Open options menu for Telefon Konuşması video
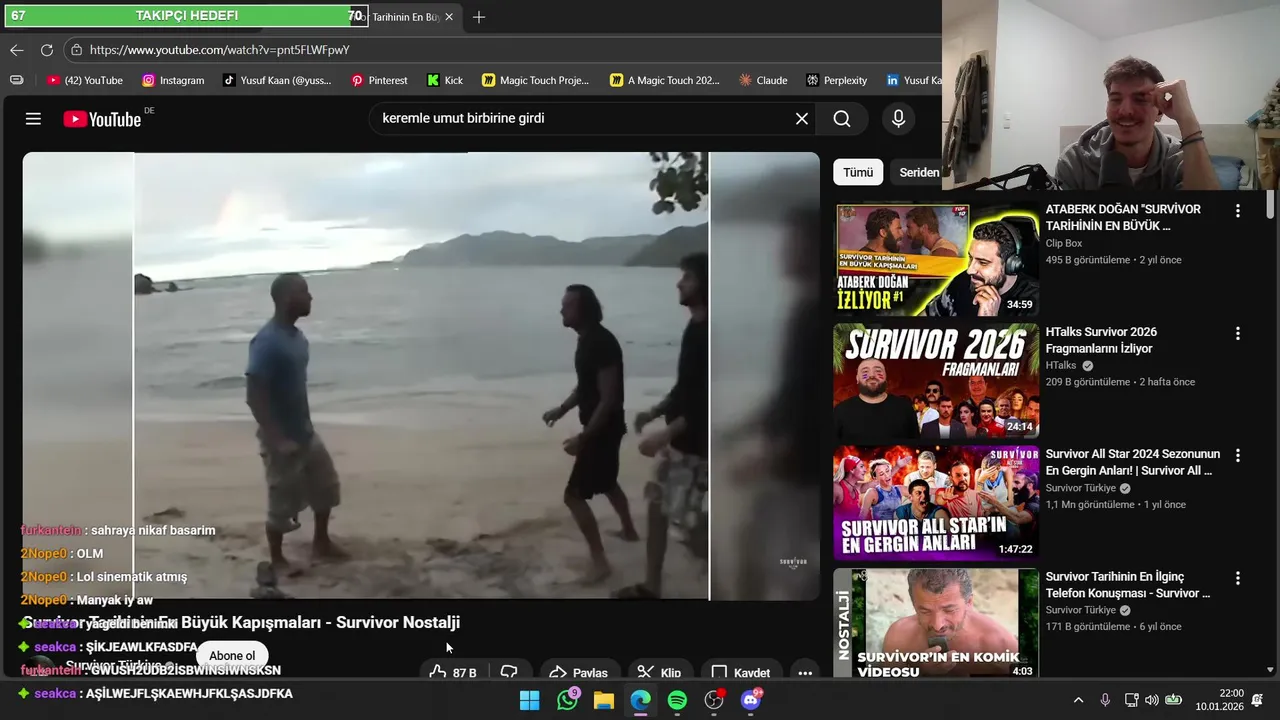The image size is (1280, 720). click(x=1238, y=578)
